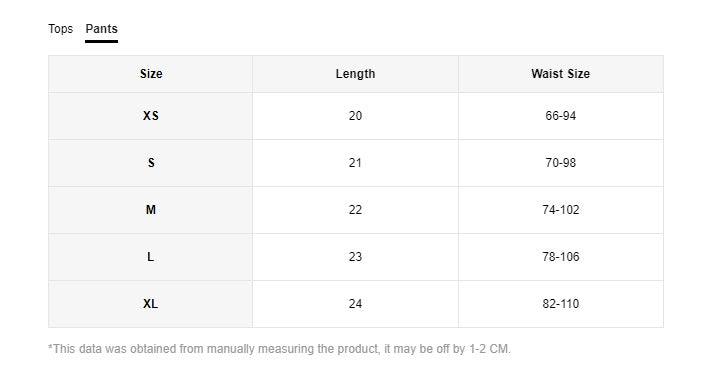Select the L size row label
This screenshot has width=709, height=370.
pyautogui.click(x=151, y=257)
